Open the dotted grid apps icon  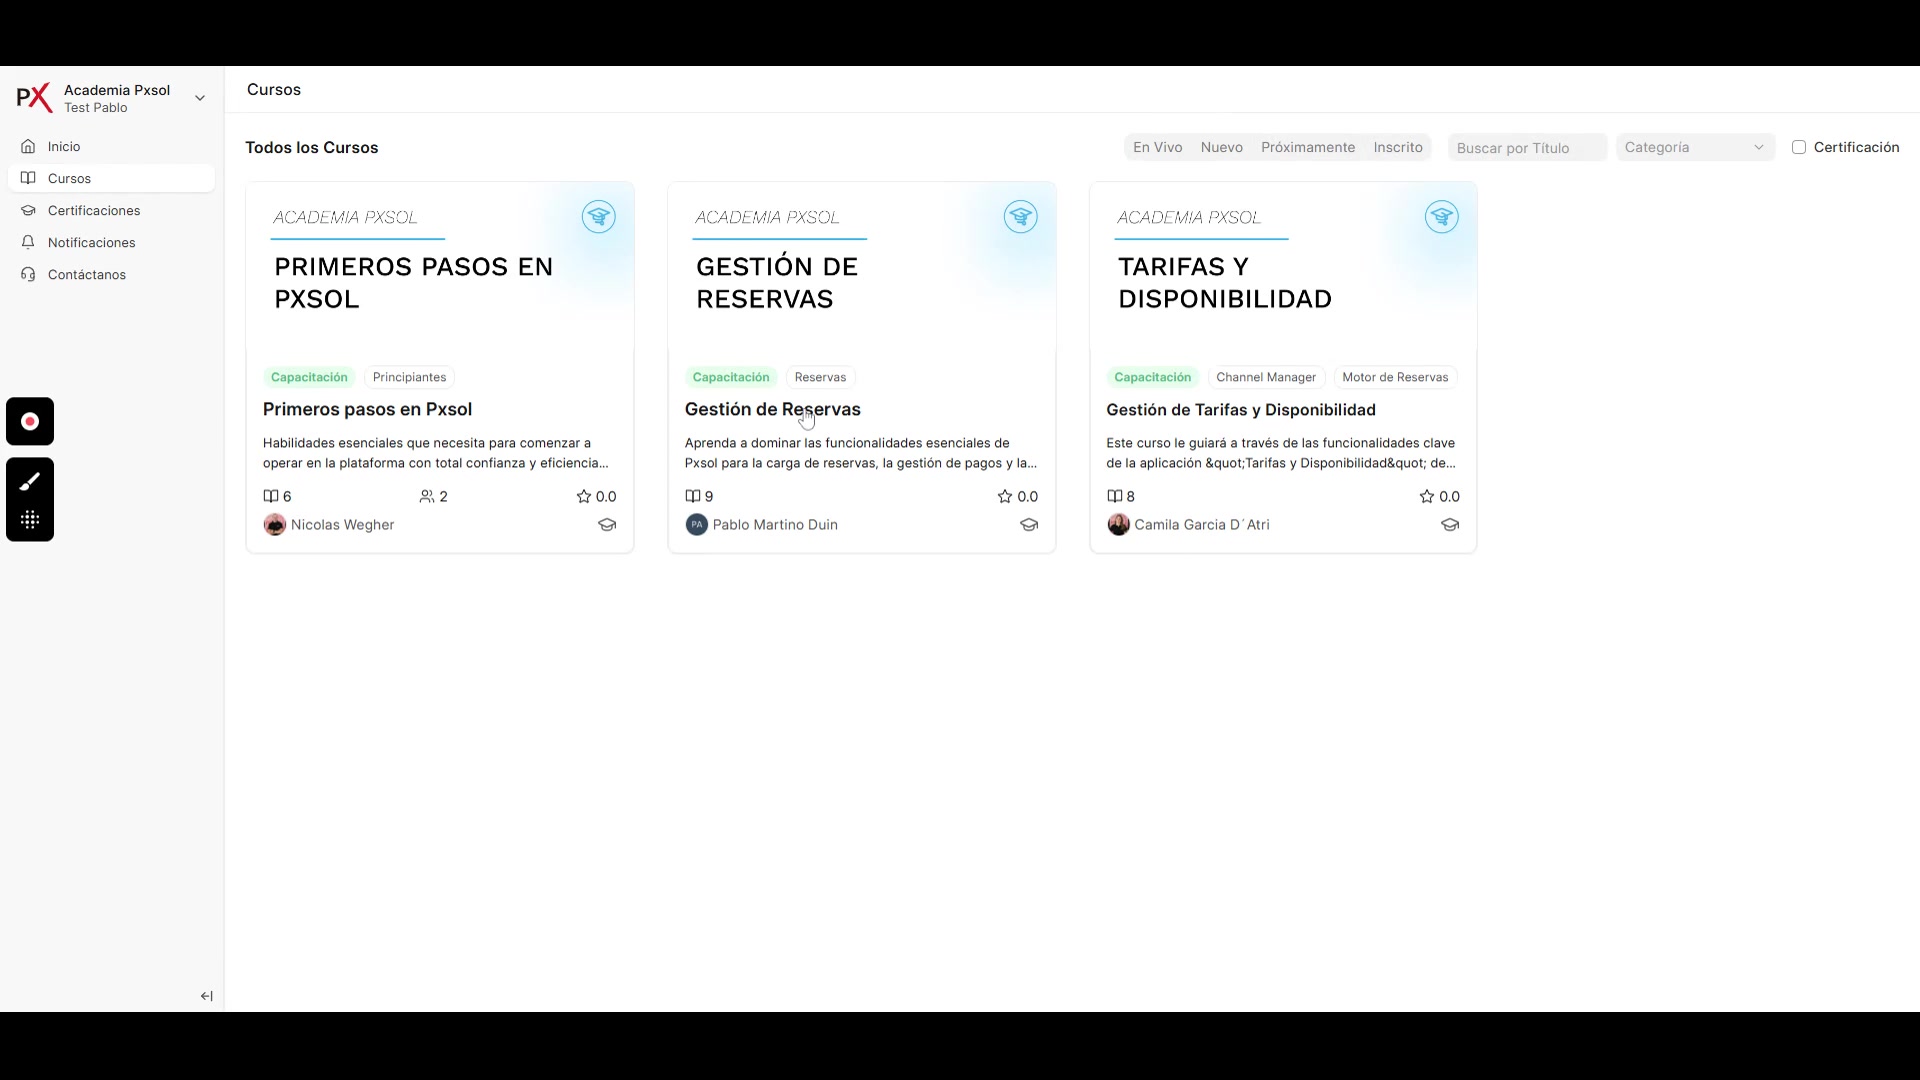30,520
